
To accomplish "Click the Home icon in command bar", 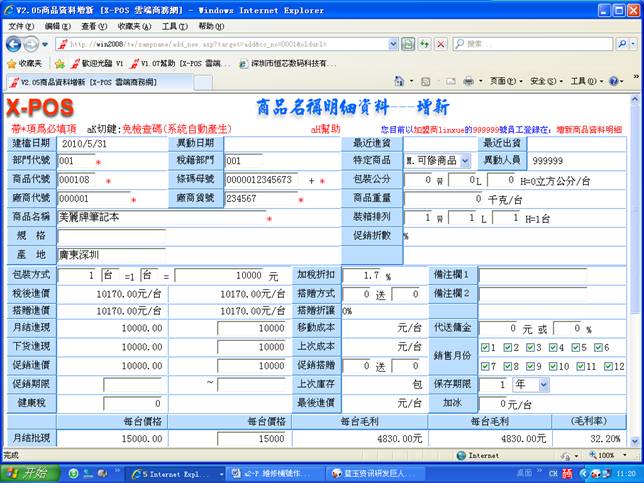I will click(399, 81).
